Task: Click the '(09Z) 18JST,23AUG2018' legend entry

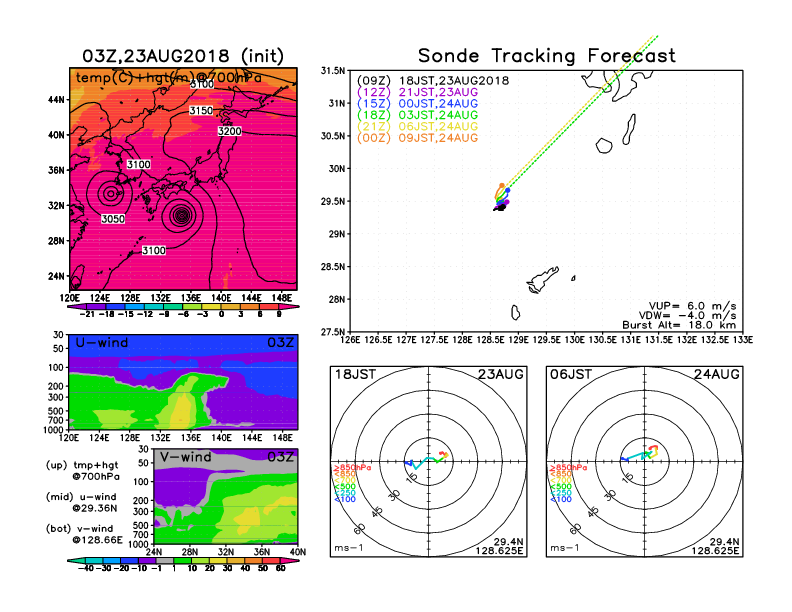Action: coord(433,81)
